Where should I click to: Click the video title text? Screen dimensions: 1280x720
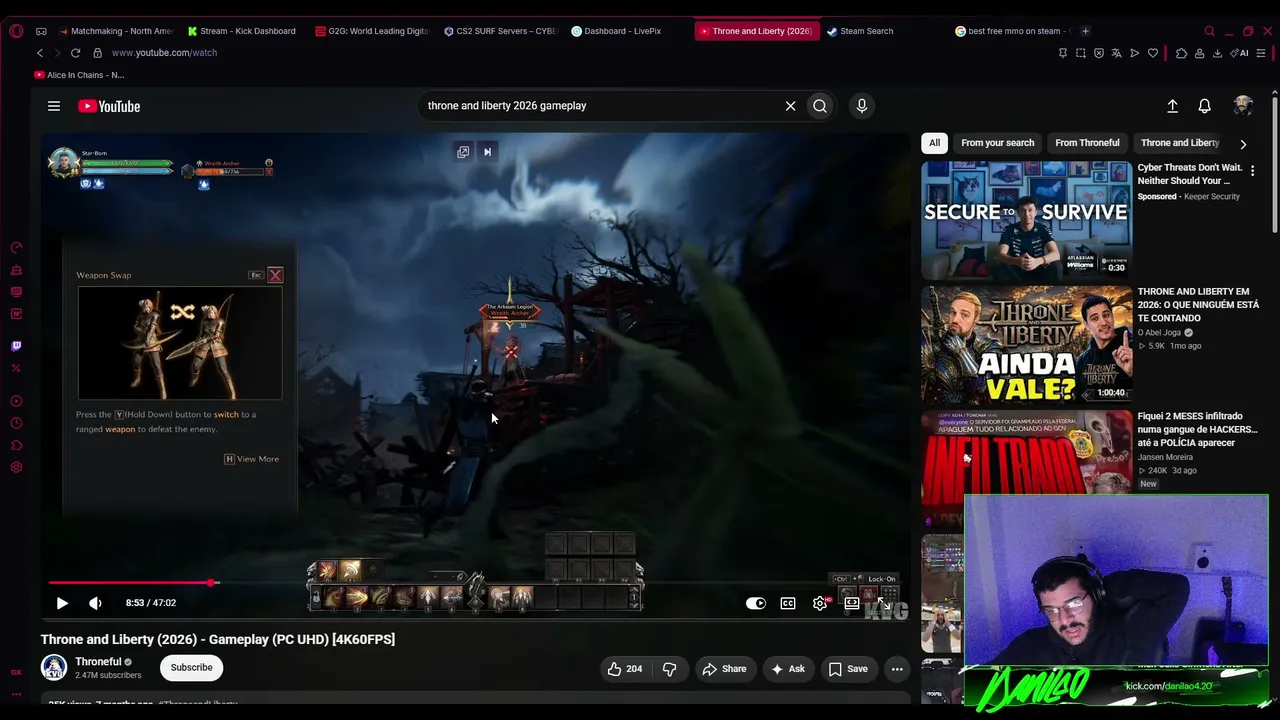pyautogui.click(x=218, y=639)
